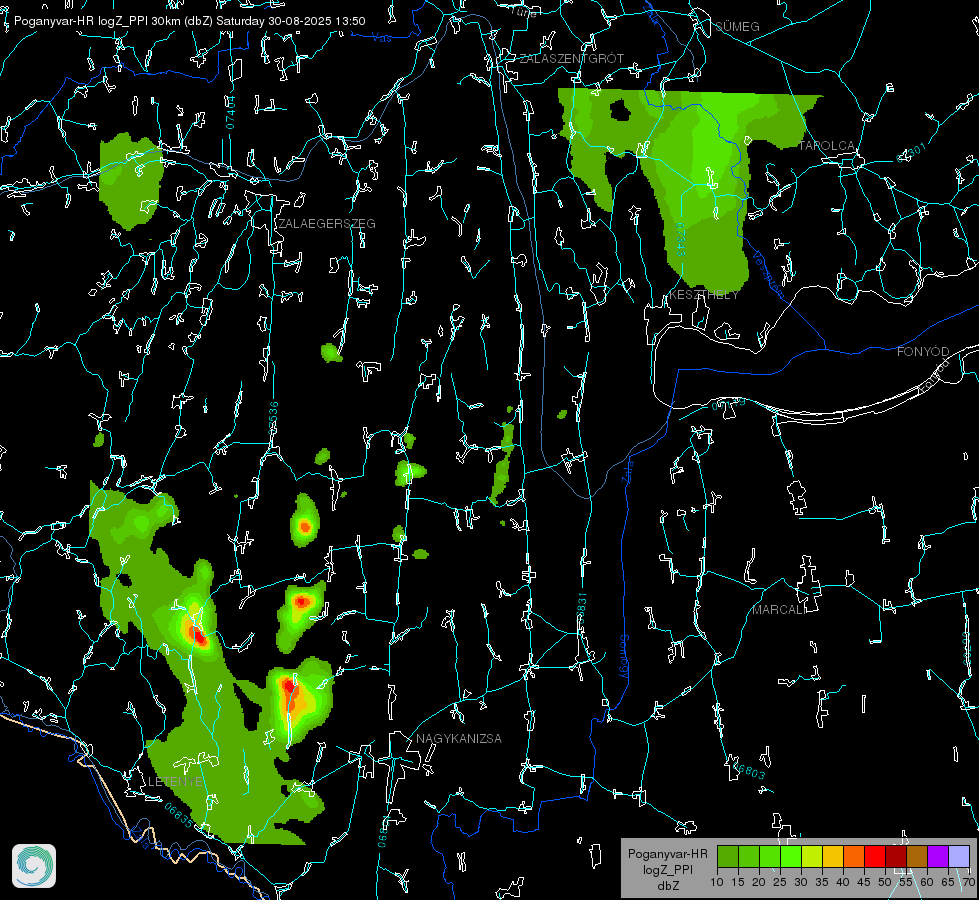
Task: Click the SÜMEG city label
Action: (737, 26)
